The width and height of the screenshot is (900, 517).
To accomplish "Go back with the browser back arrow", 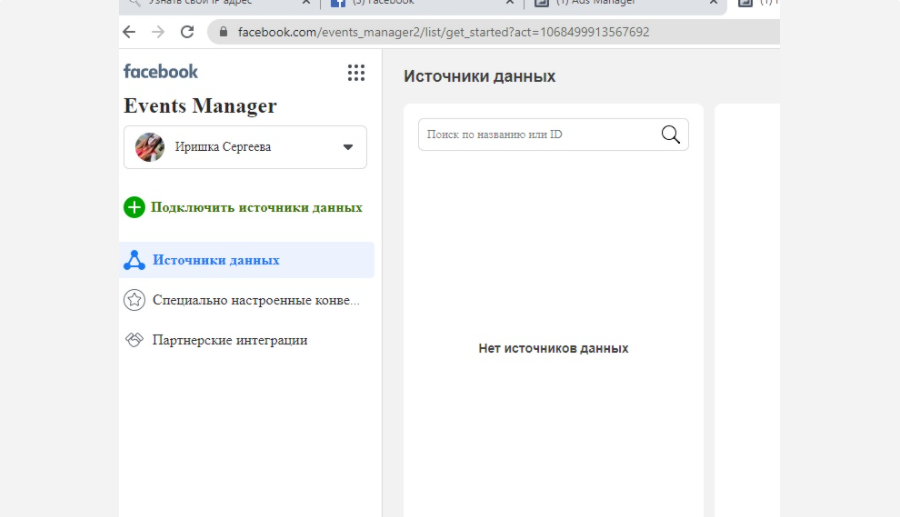I will 129,32.
